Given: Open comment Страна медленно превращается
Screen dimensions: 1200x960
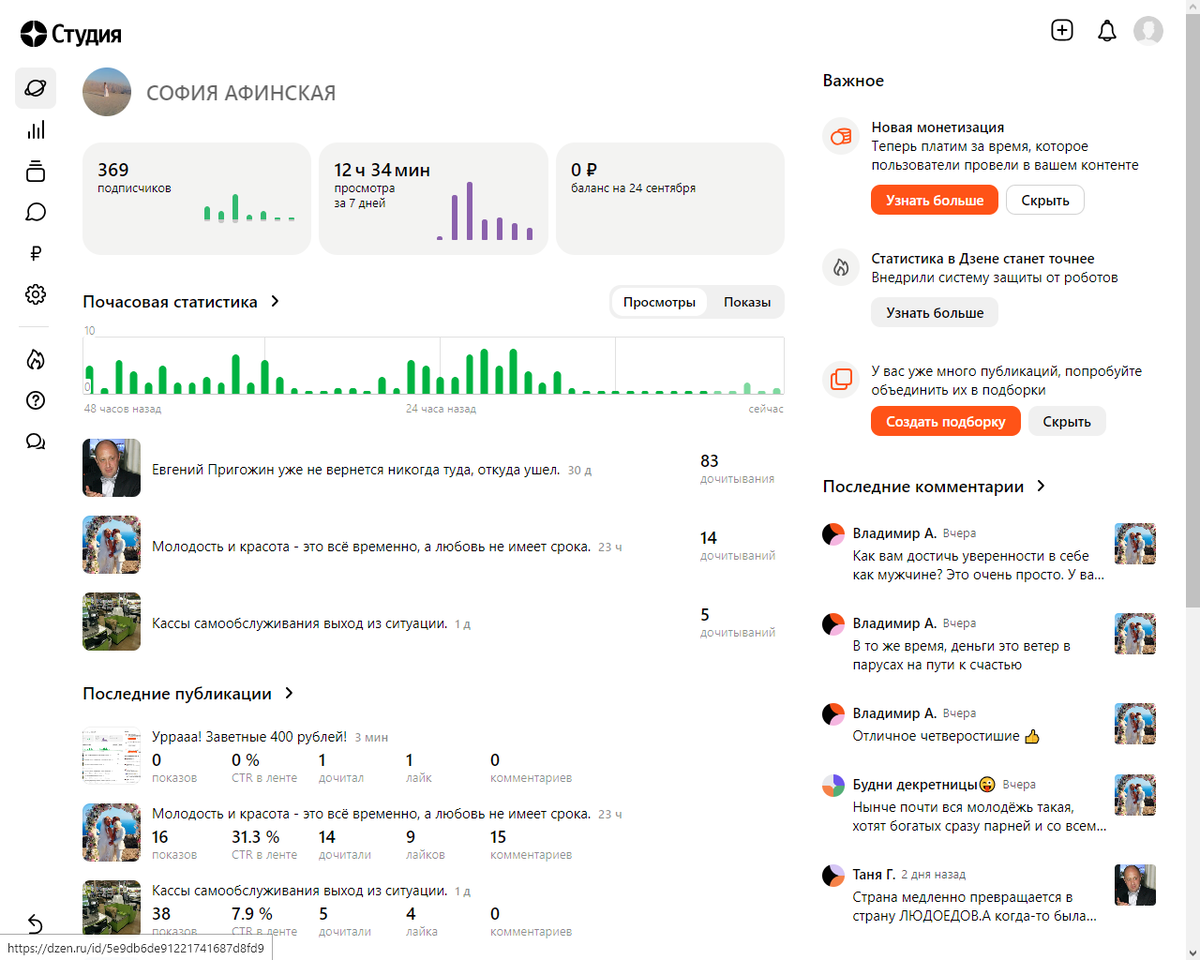Looking at the screenshot, I should [x=977, y=906].
